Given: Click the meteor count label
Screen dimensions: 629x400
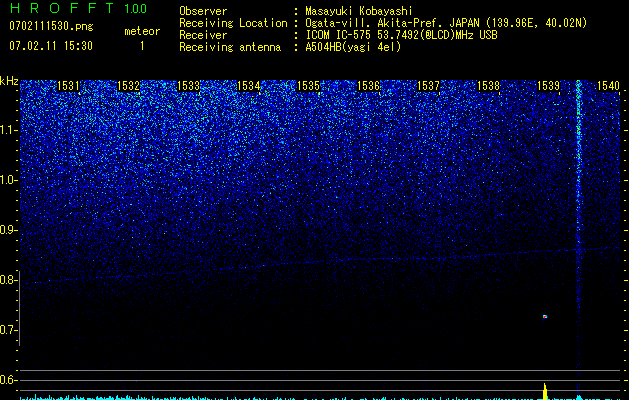Looking at the screenshot, I should pos(142,31).
